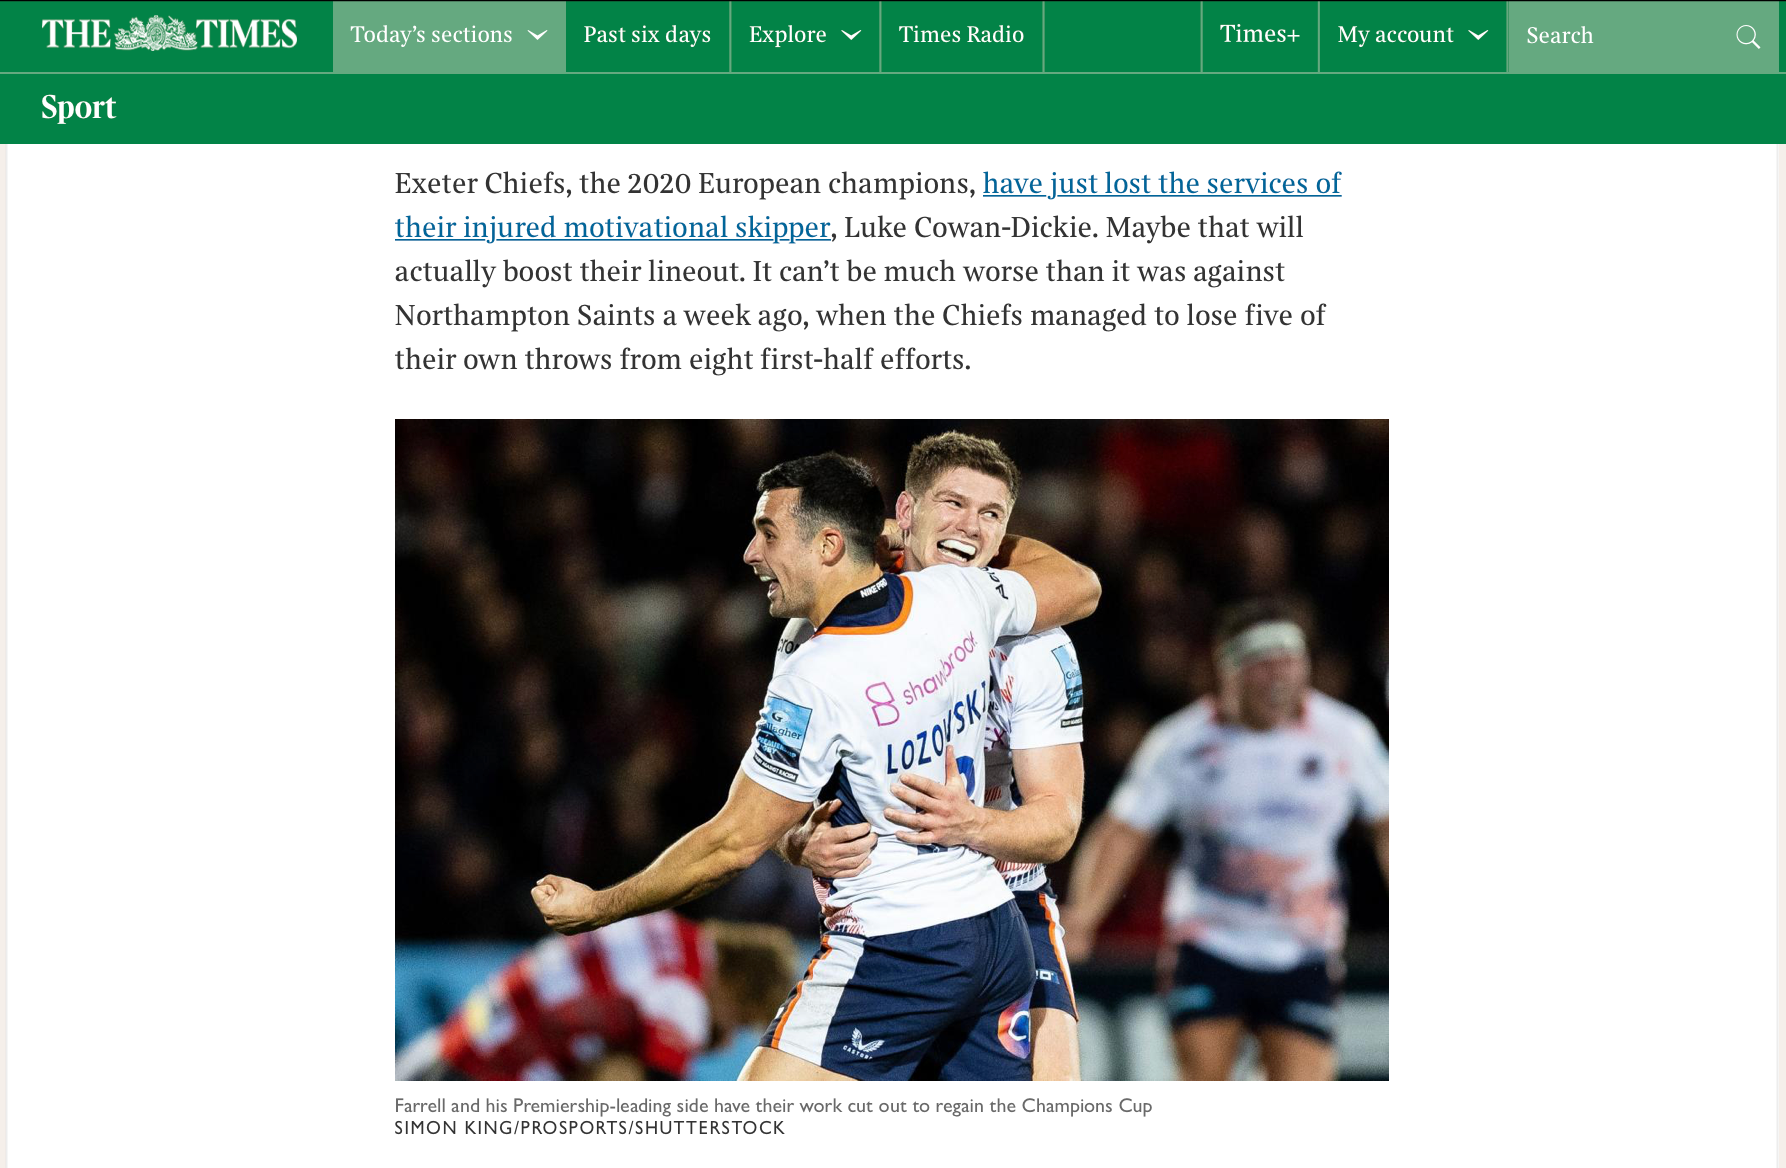
Task: Expand Today's sections chevron
Action: coord(538,36)
